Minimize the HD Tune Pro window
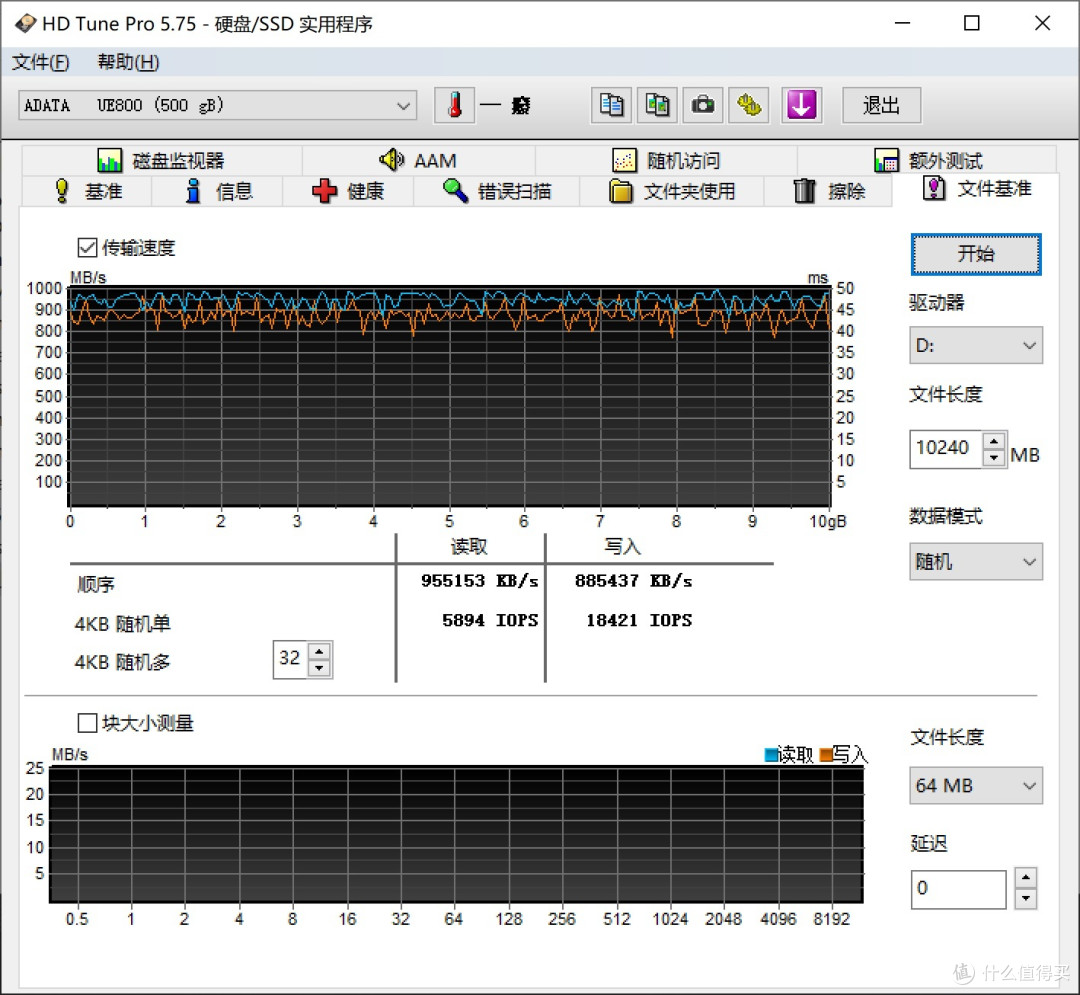The height and width of the screenshot is (995, 1080). (902, 23)
